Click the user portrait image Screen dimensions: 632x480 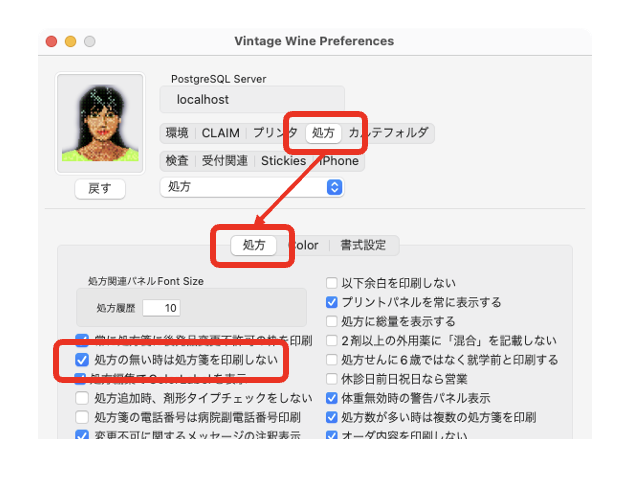(98, 118)
